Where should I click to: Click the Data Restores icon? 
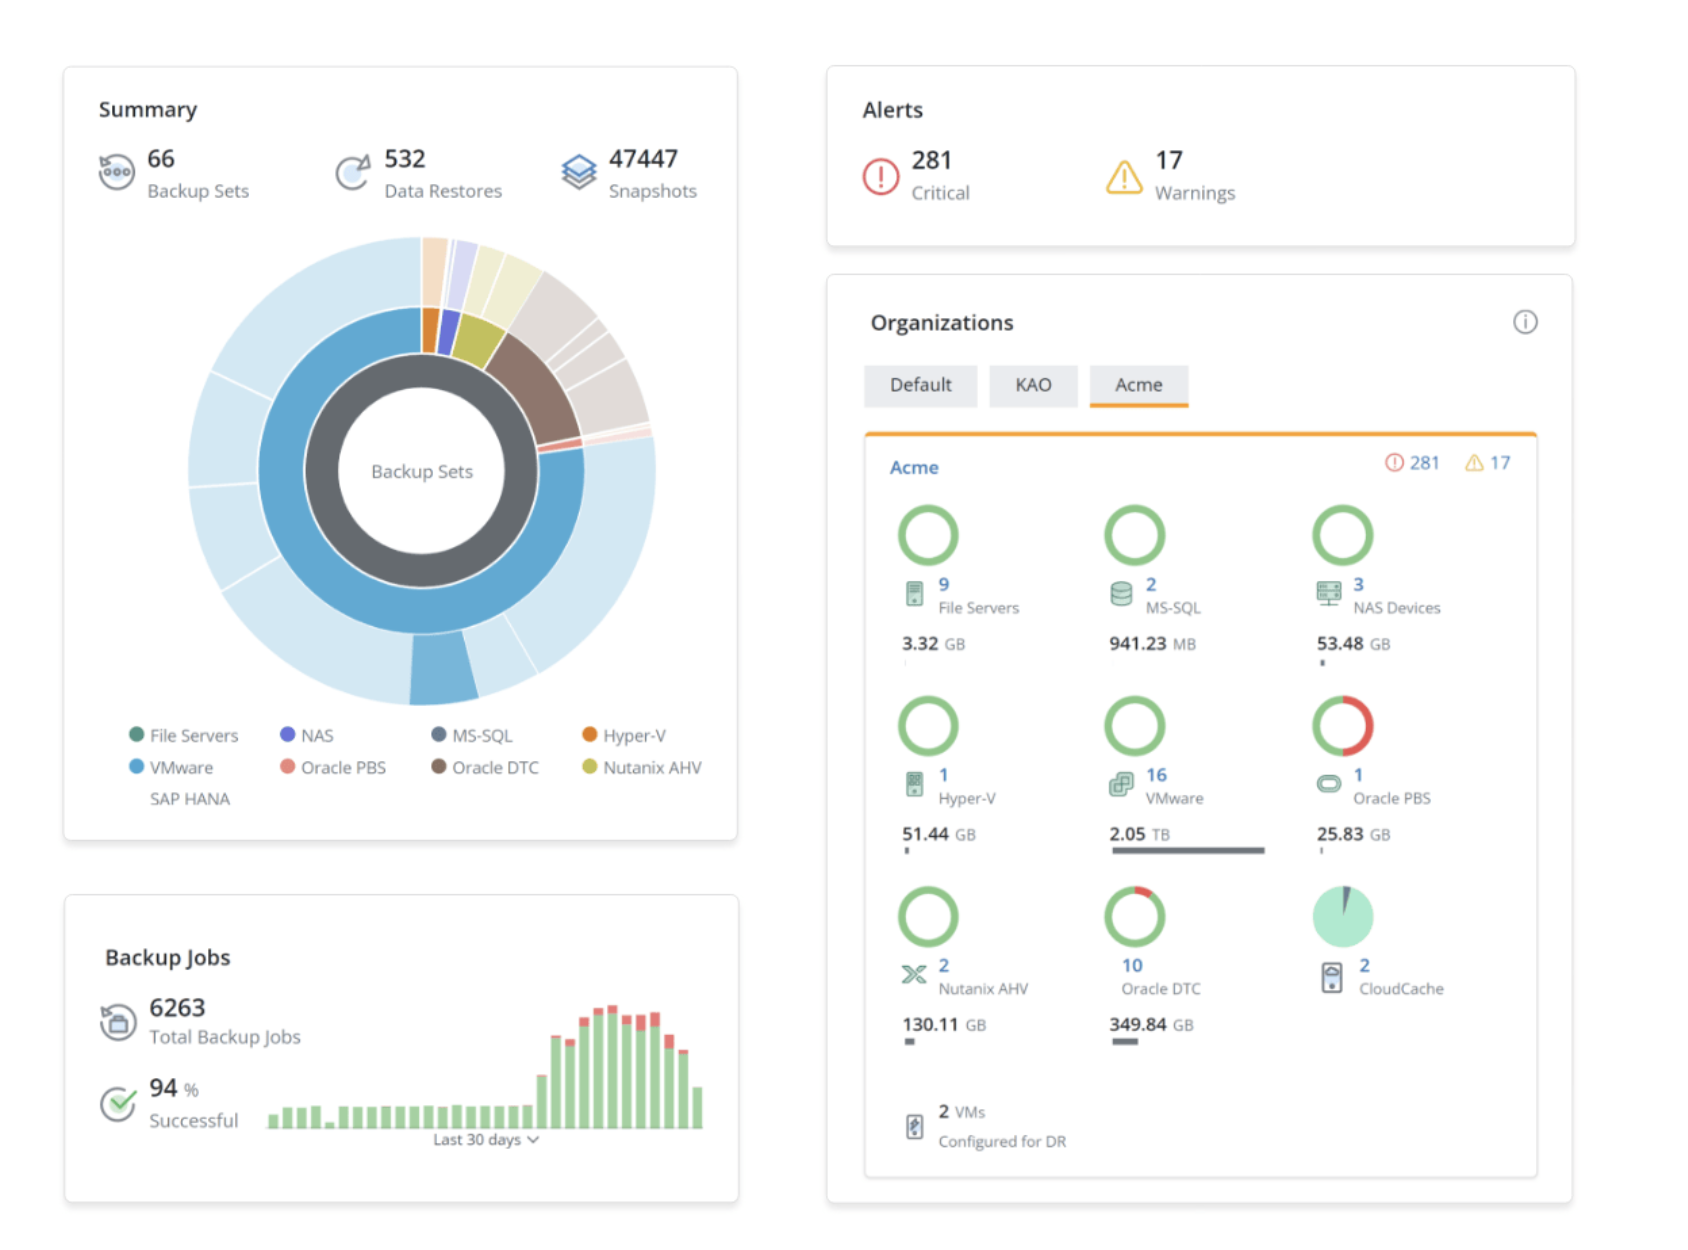click(x=352, y=172)
